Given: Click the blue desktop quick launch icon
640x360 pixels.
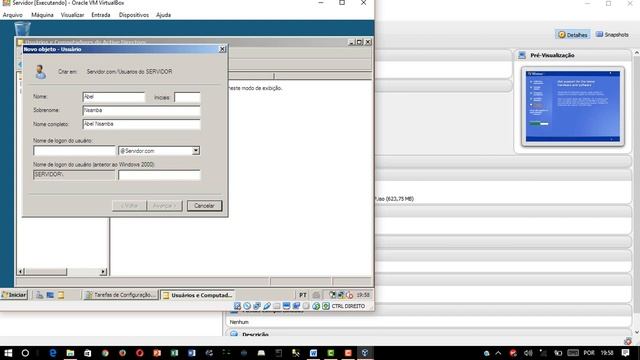Looking at the screenshot, I should (50, 295).
